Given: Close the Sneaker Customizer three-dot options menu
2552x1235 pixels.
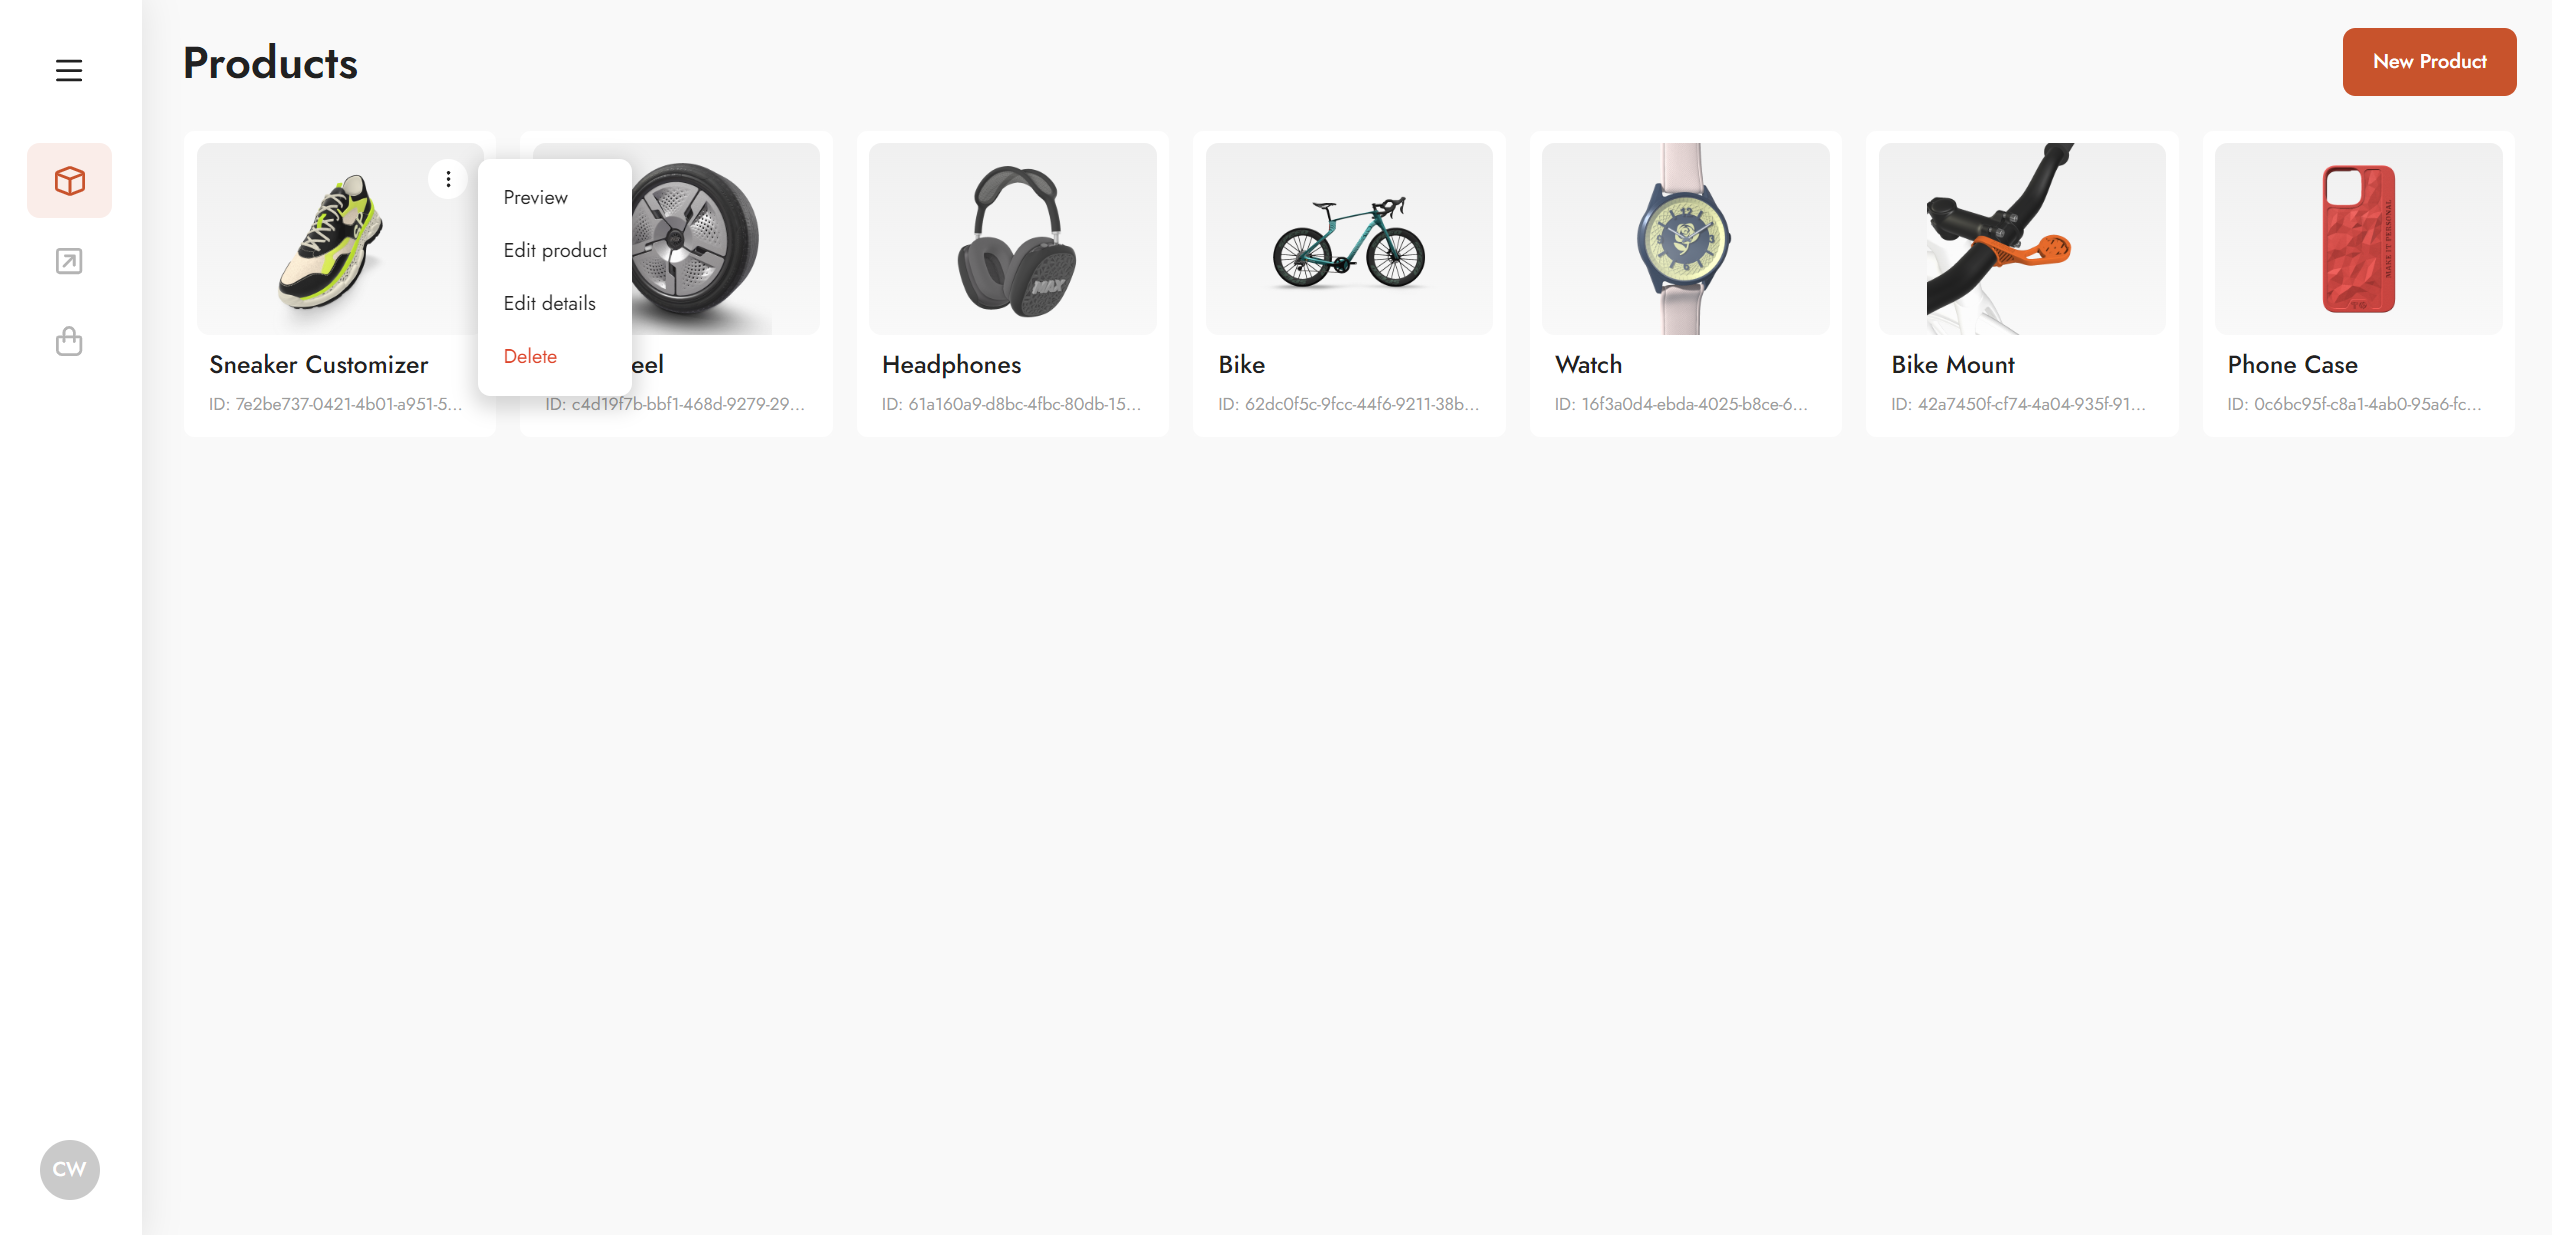Looking at the screenshot, I should click(x=448, y=179).
